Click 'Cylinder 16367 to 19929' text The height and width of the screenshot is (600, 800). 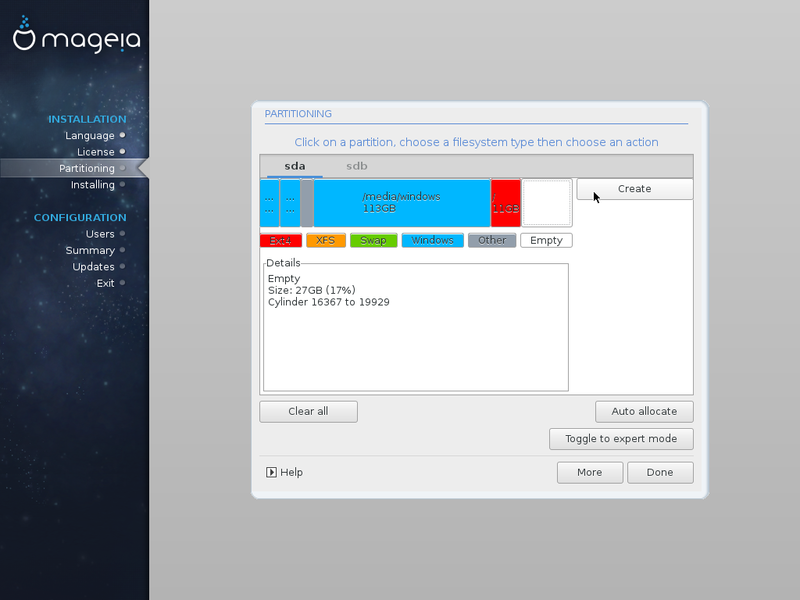329,302
